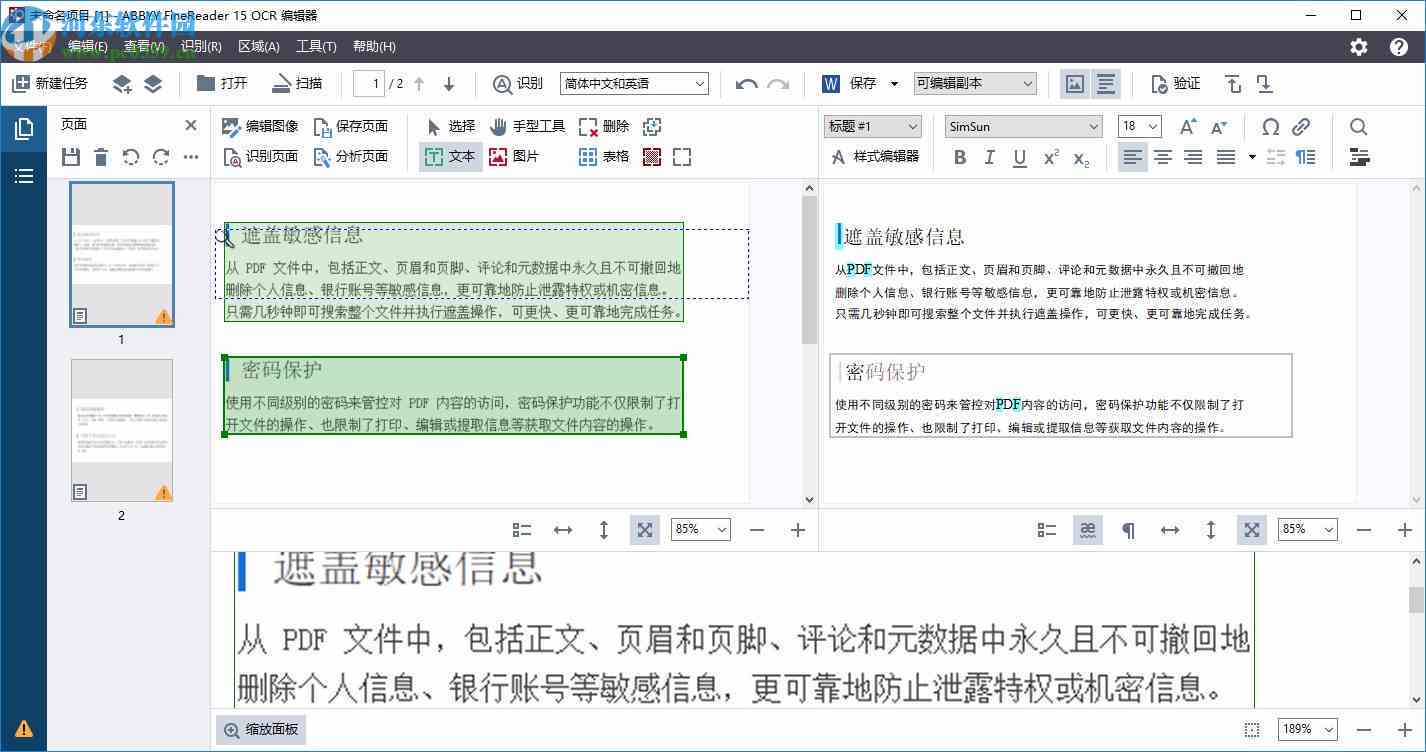Image resolution: width=1426 pixels, height=752 pixels.
Task: Select the 表格 table area tool
Action: (x=604, y=156)
